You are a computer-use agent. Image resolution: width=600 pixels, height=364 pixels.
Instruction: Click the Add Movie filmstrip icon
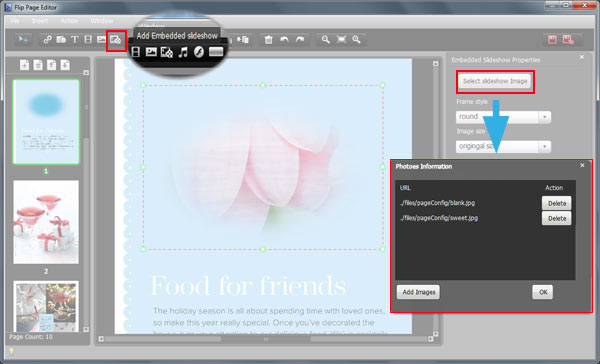point(88,39)
